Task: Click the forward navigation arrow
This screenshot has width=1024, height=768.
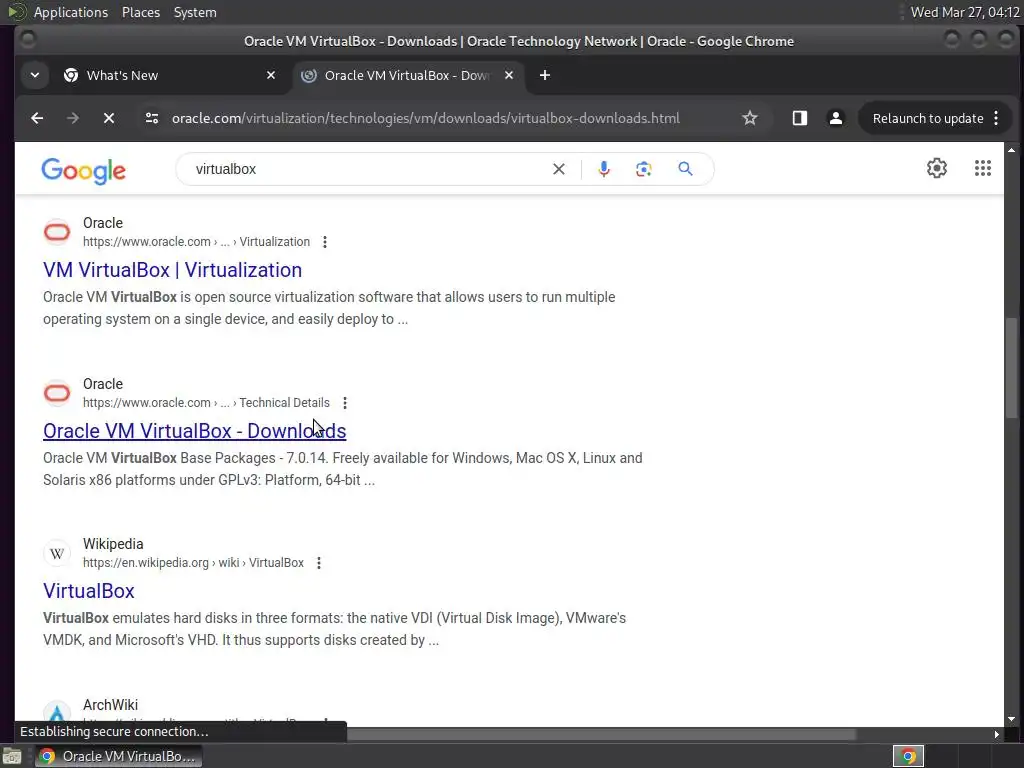Action: click(73, 118)
